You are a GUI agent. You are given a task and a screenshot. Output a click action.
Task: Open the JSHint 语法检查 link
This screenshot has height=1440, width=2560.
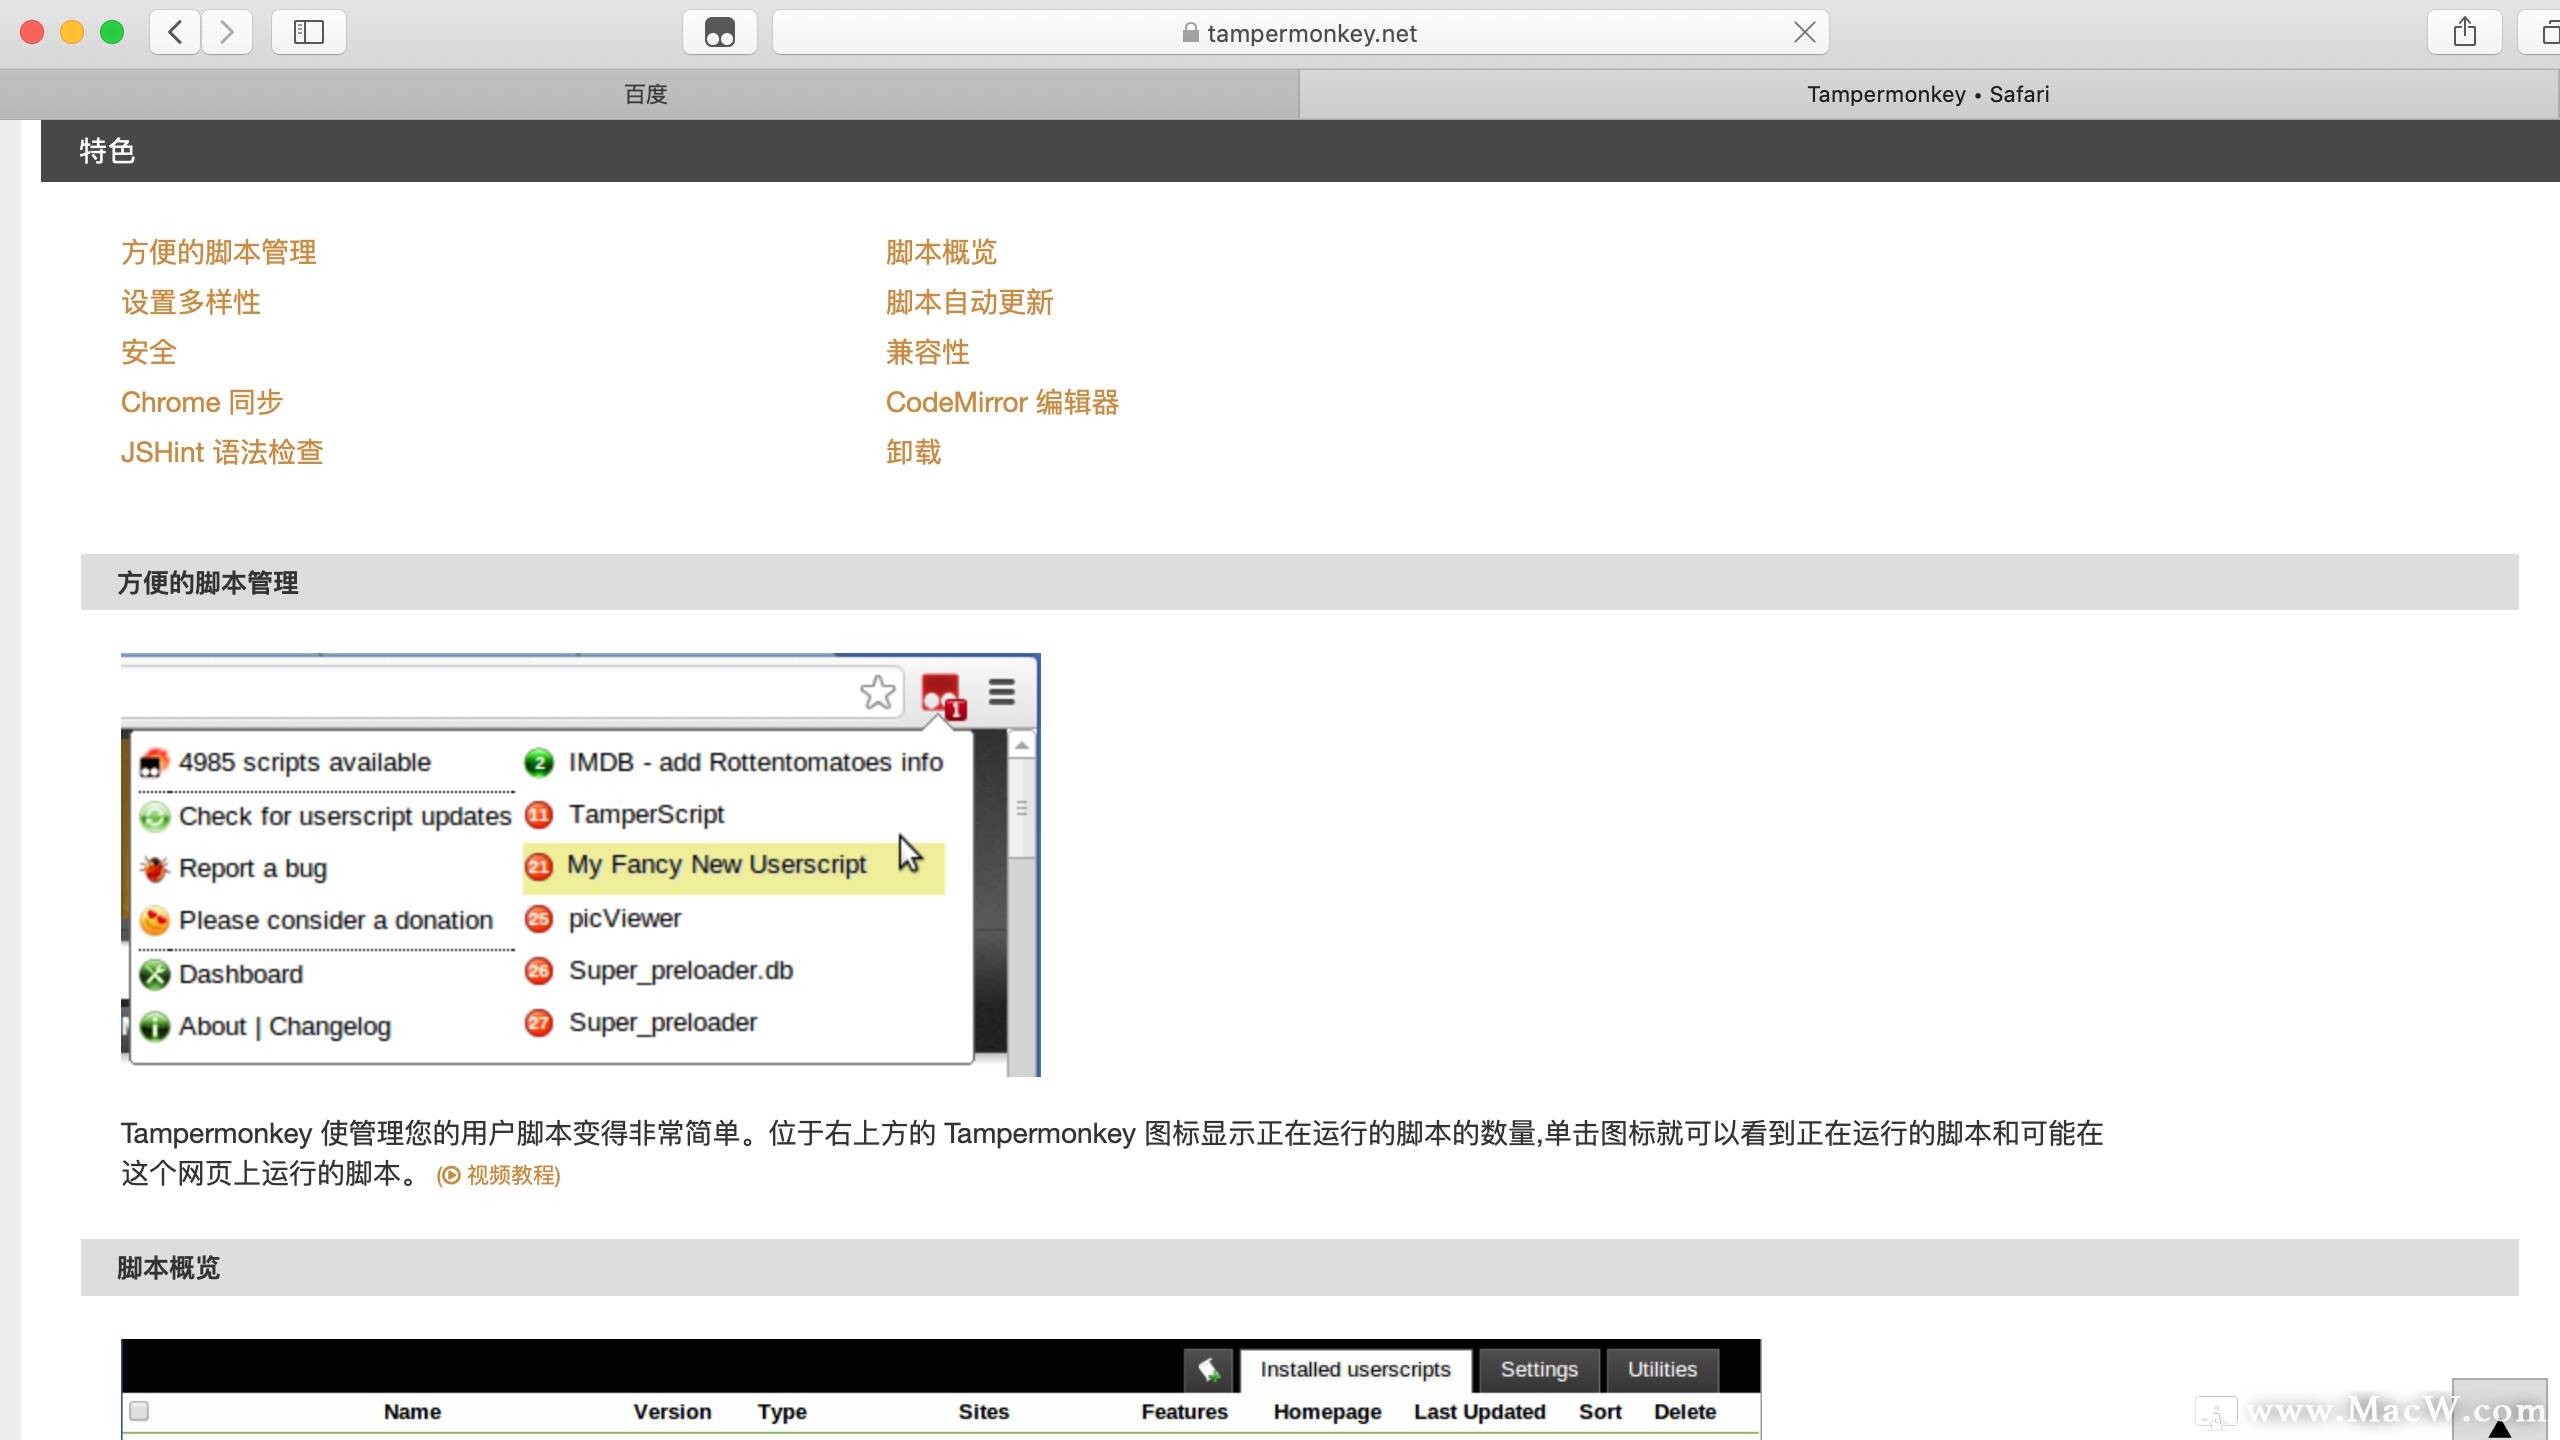click(x=222, y=452)
